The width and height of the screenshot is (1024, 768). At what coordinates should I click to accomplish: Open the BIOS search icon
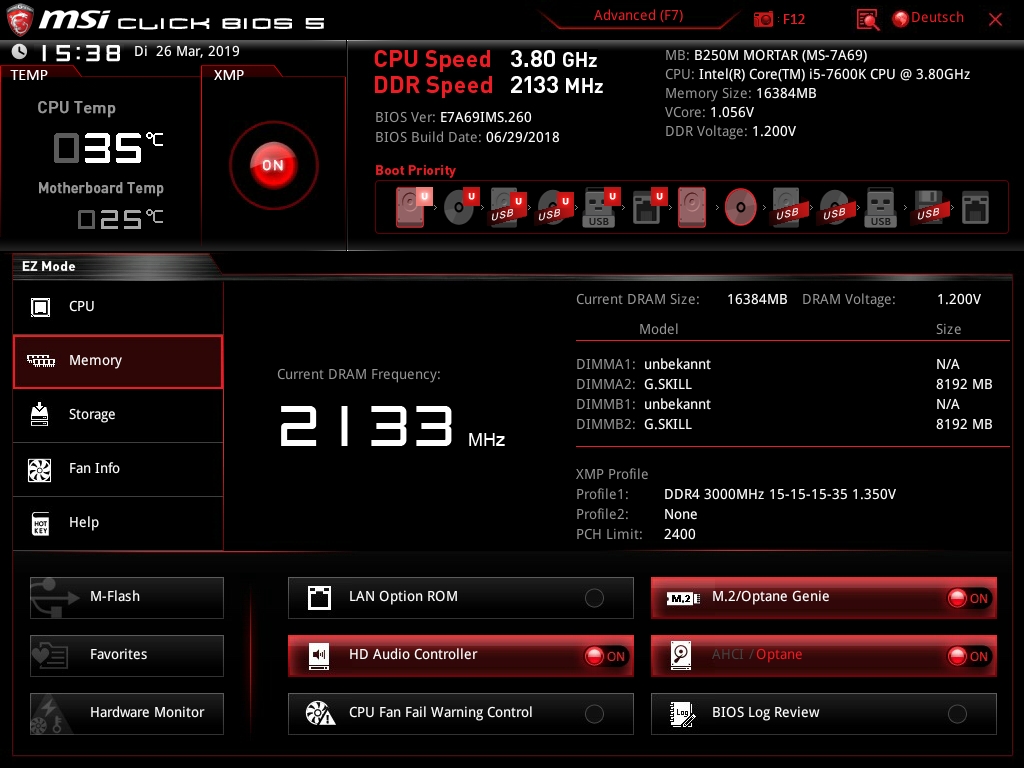[x=867, y=20]
